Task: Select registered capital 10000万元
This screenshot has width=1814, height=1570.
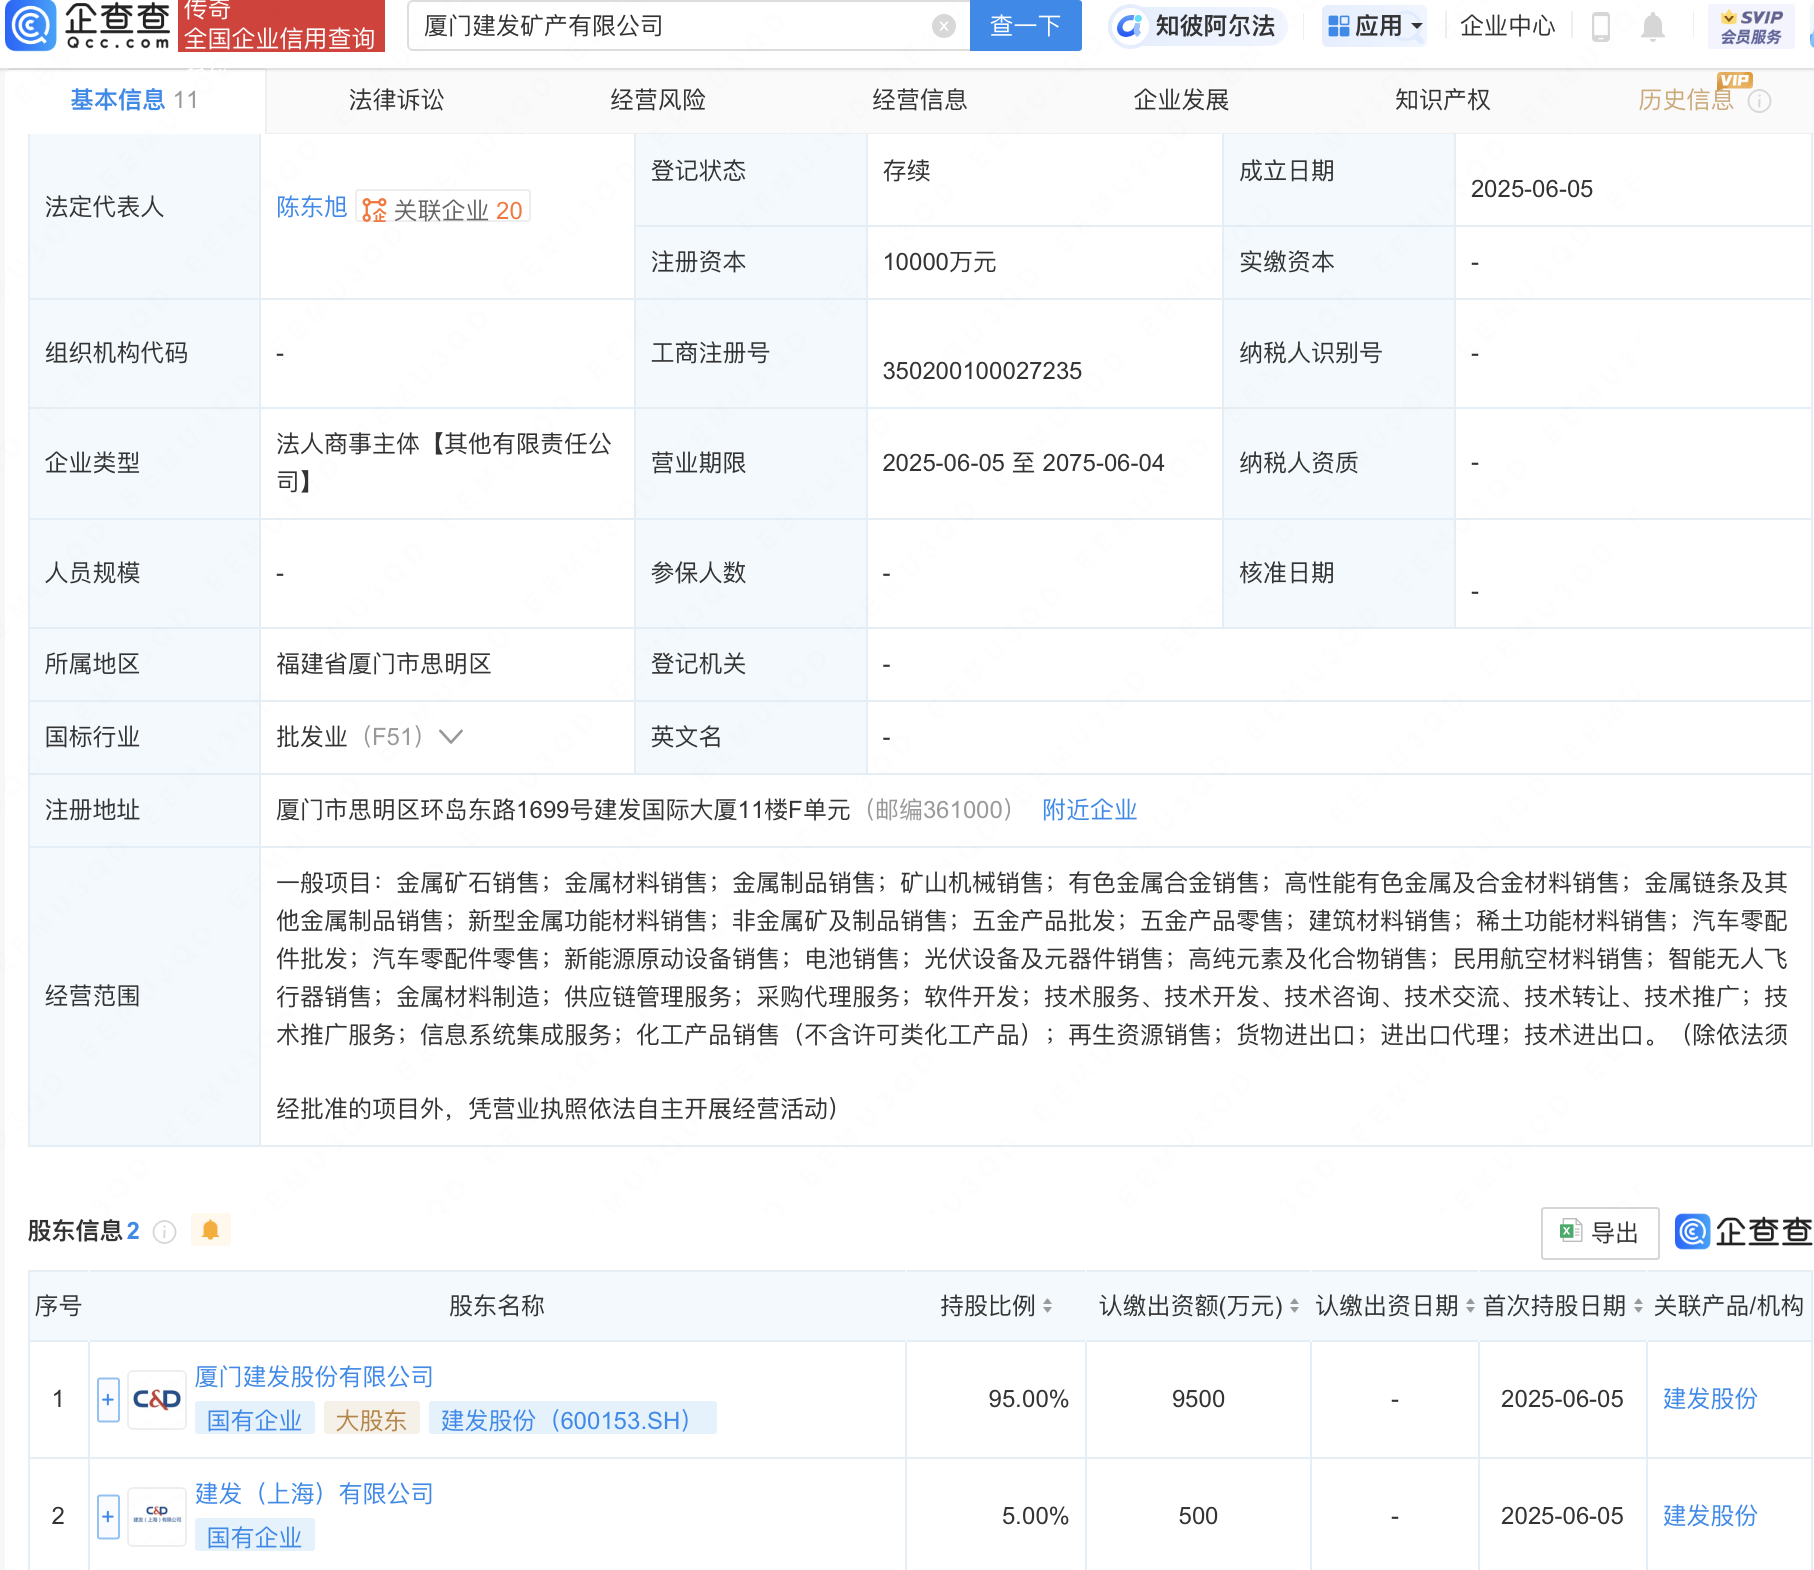Action: (939, 262)
